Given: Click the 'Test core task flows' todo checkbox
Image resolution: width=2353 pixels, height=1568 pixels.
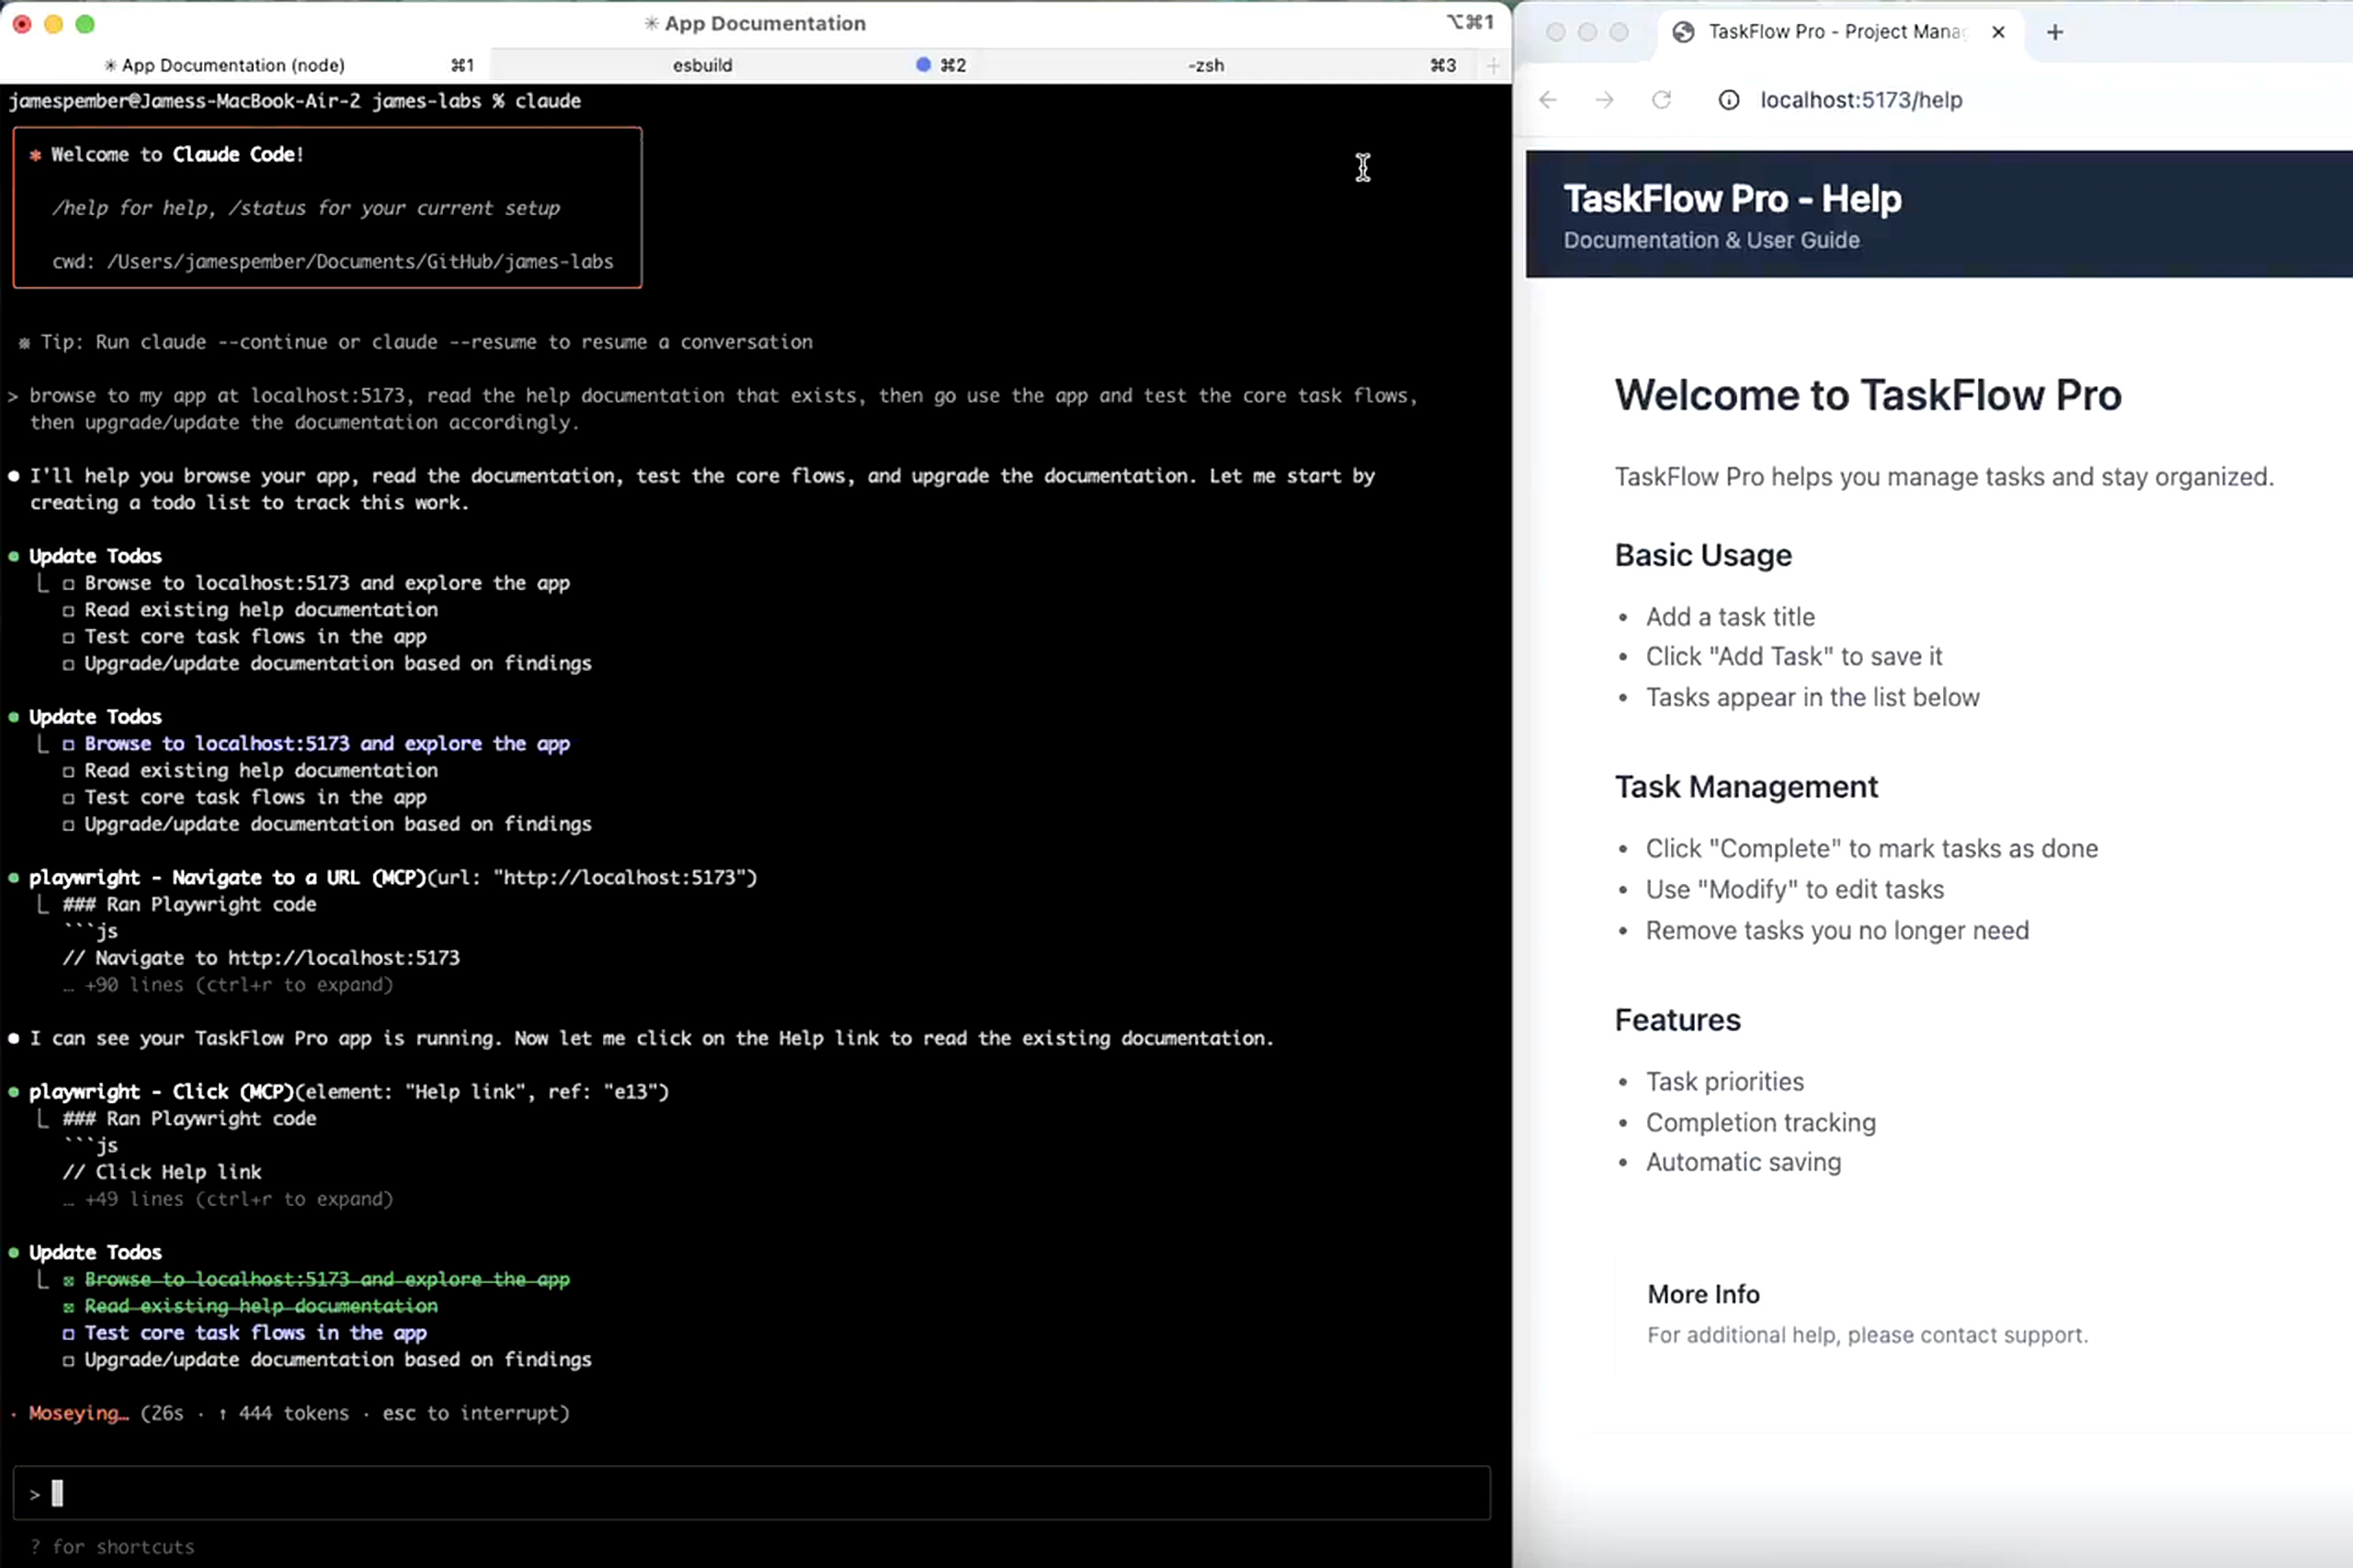Looking at the screenshot, I should [69, 1334].
